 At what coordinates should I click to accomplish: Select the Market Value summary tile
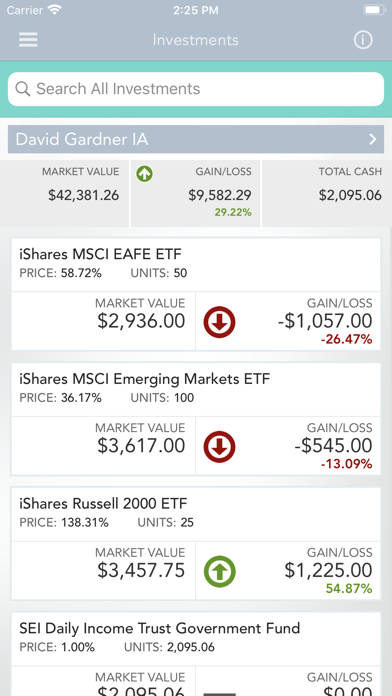click(x=64, y=194)
